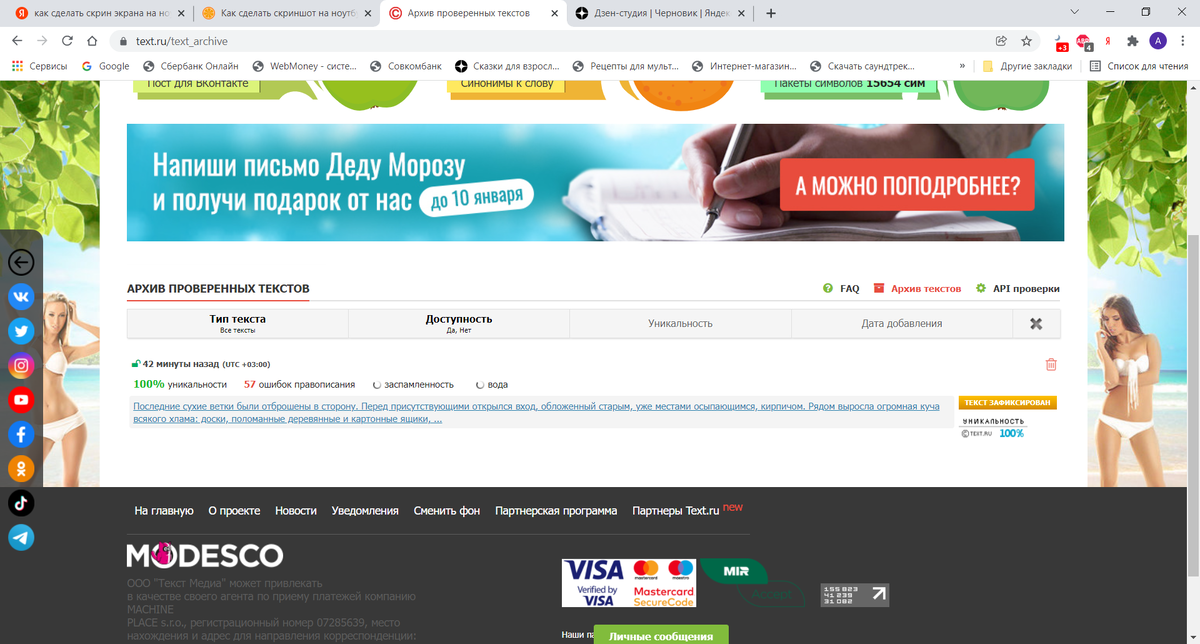
Task: Open the moon extension with +3 badge
Action: pos(1060,42)
